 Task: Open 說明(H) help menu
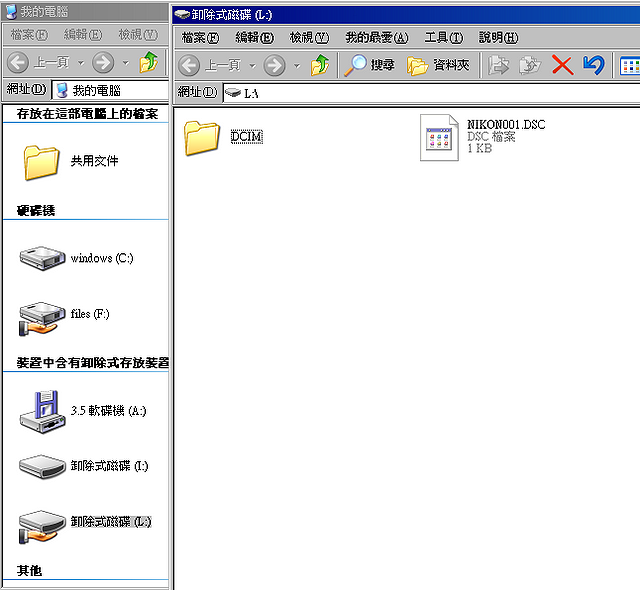click(498, 38)
